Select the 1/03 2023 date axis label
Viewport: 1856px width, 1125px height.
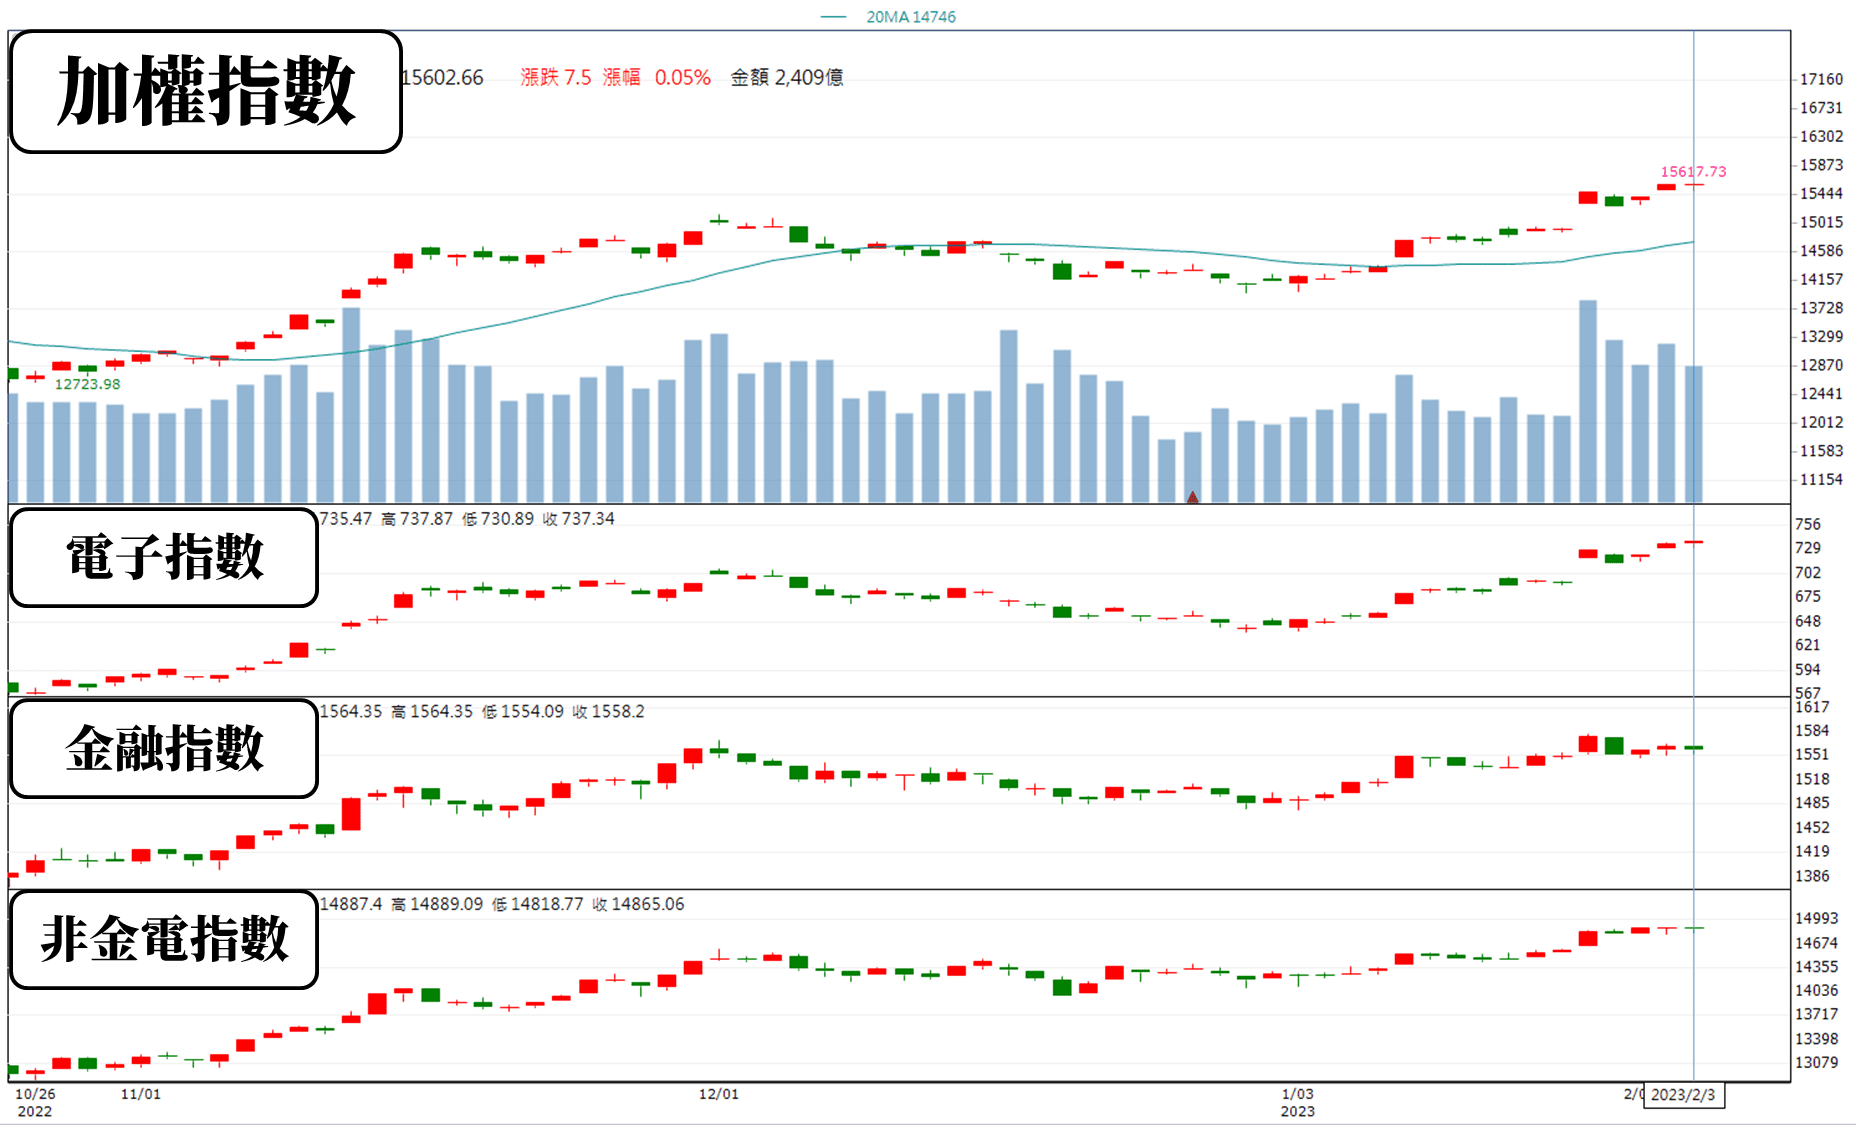click(x=1297, y=1102)
